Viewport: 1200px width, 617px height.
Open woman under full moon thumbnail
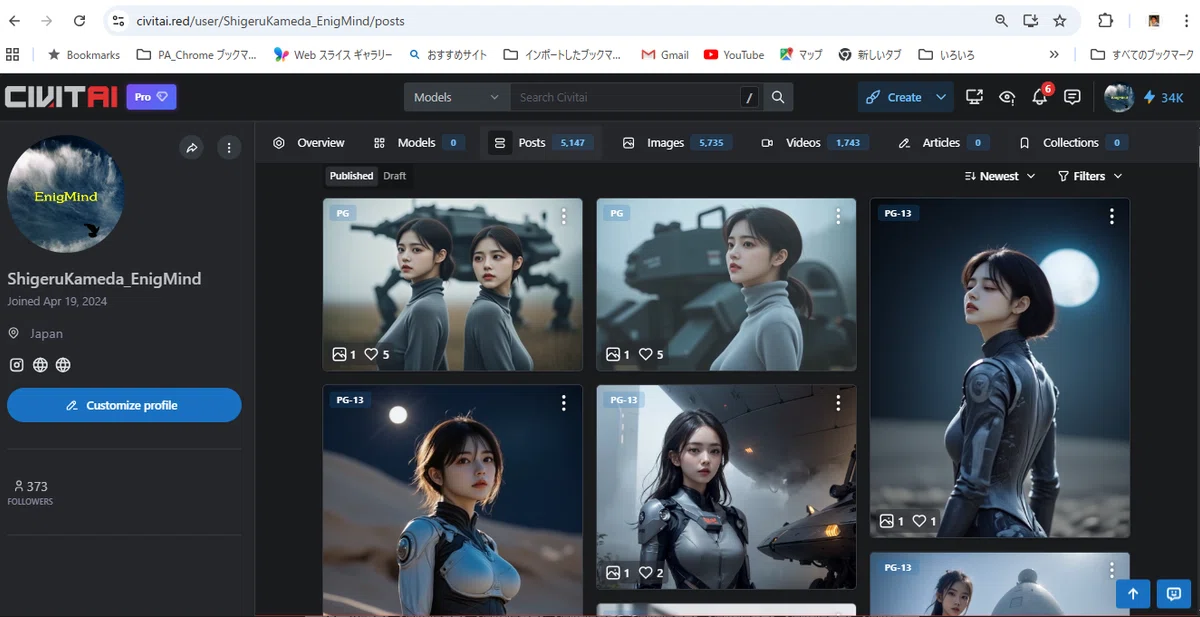(x=1000, y=368)
